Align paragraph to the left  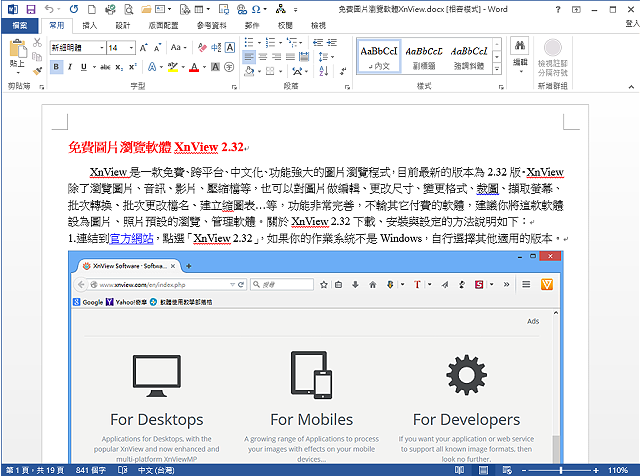(x=249, y=57)
